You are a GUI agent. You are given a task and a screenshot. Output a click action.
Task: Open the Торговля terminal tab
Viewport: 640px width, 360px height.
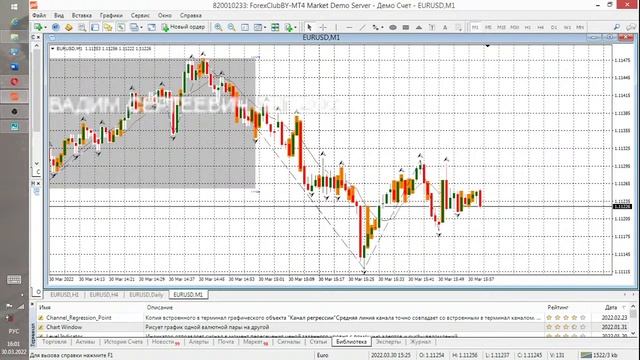pyautogui.click(x=54, y=342)
